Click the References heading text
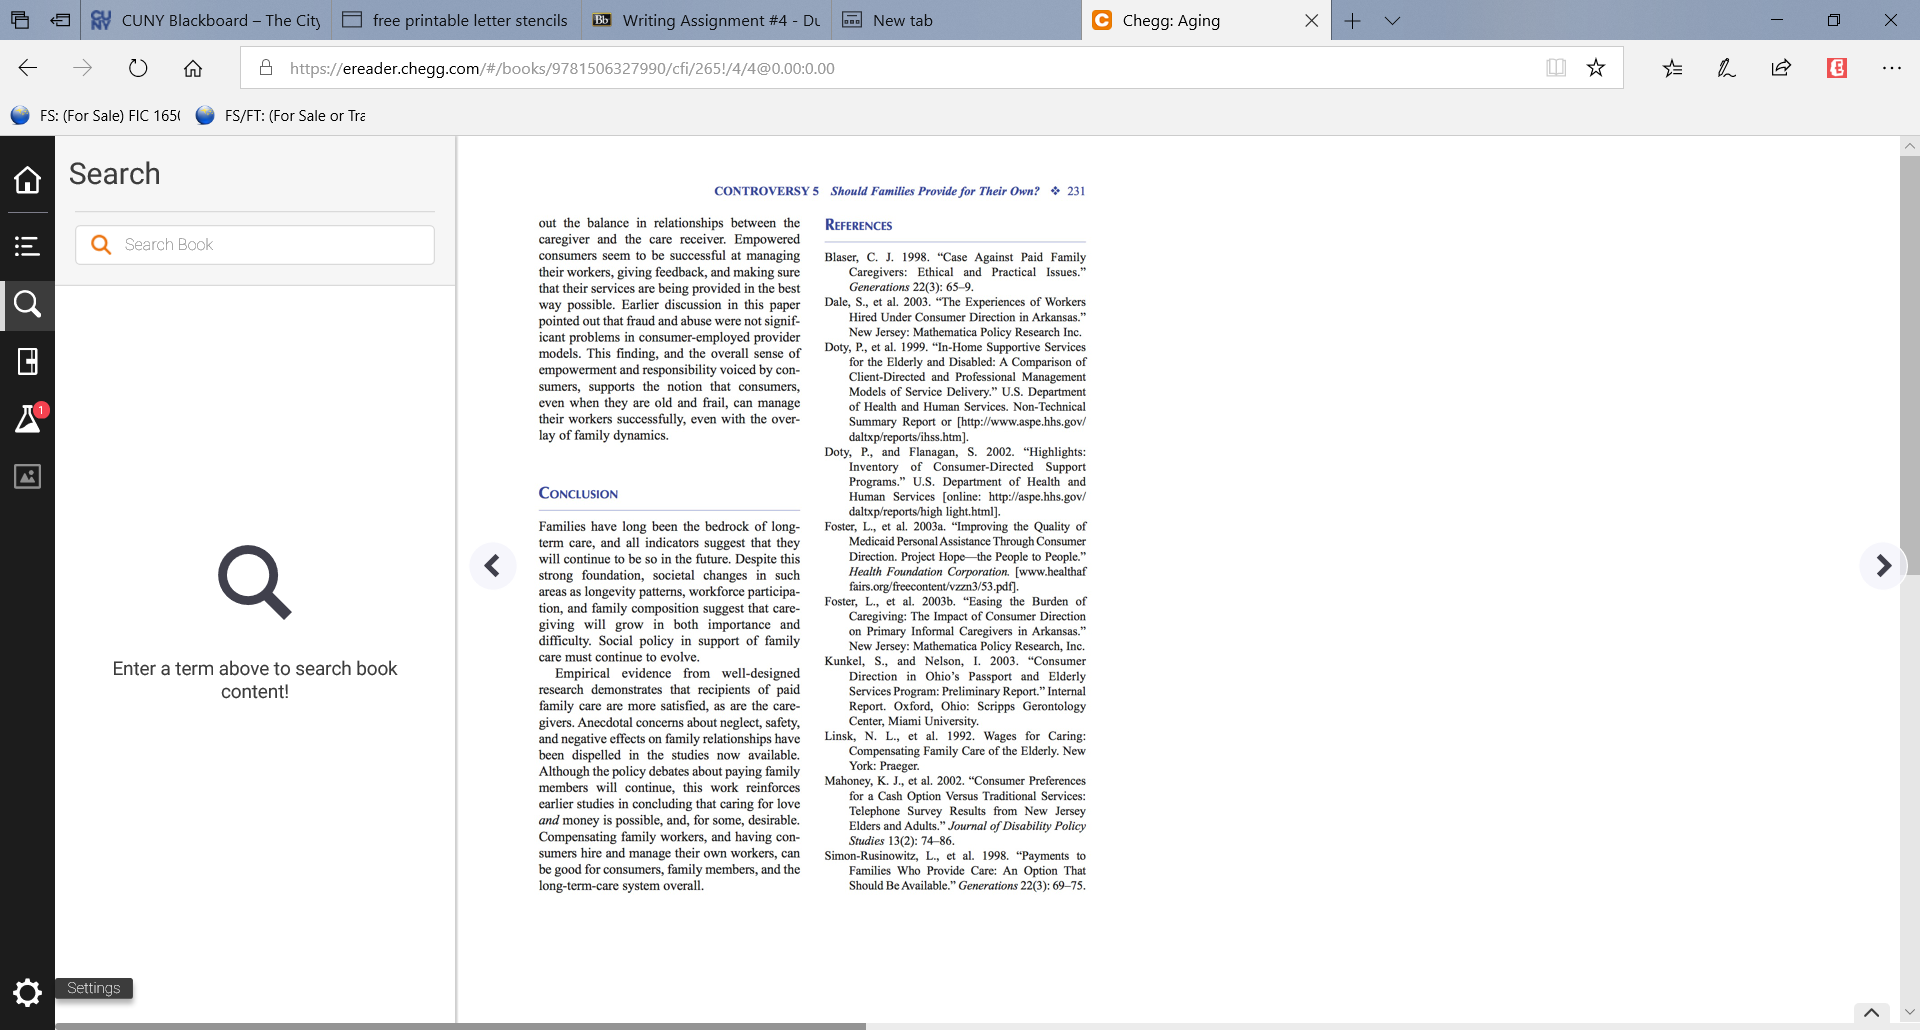Screen dimensions: 1920x1030 858,225
